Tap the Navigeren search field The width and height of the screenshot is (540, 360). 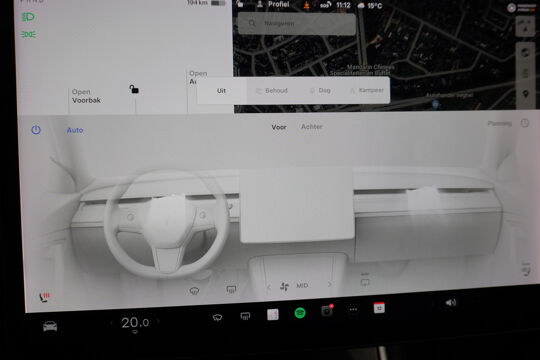tap(297, 23)
